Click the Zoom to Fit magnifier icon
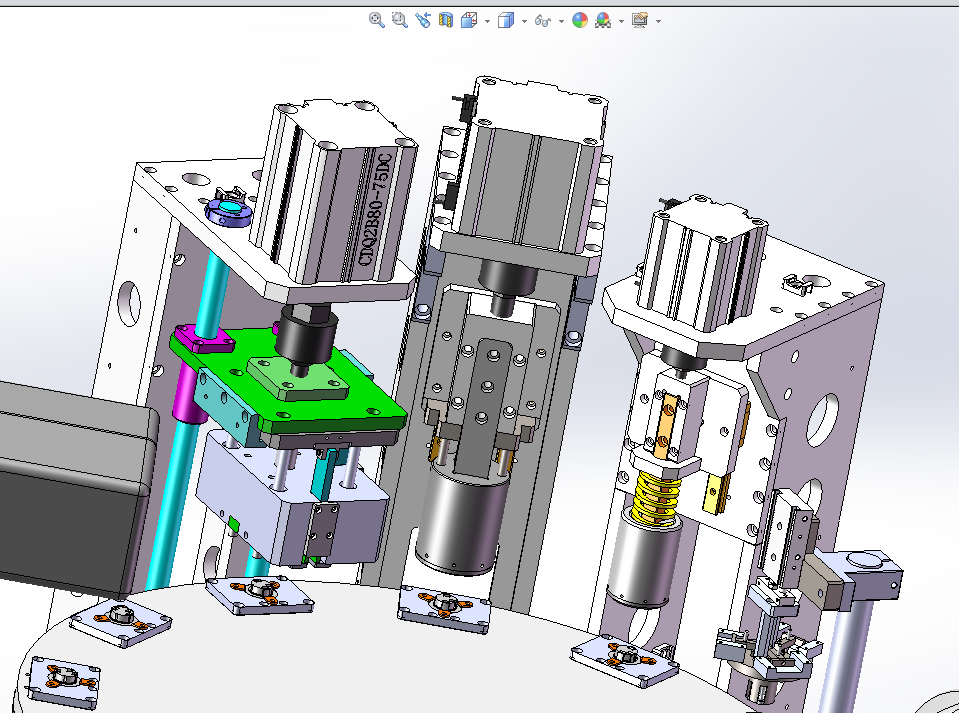The height and width of the screenshot is (713, 959). pyautogui.click(x=377, y=20)
